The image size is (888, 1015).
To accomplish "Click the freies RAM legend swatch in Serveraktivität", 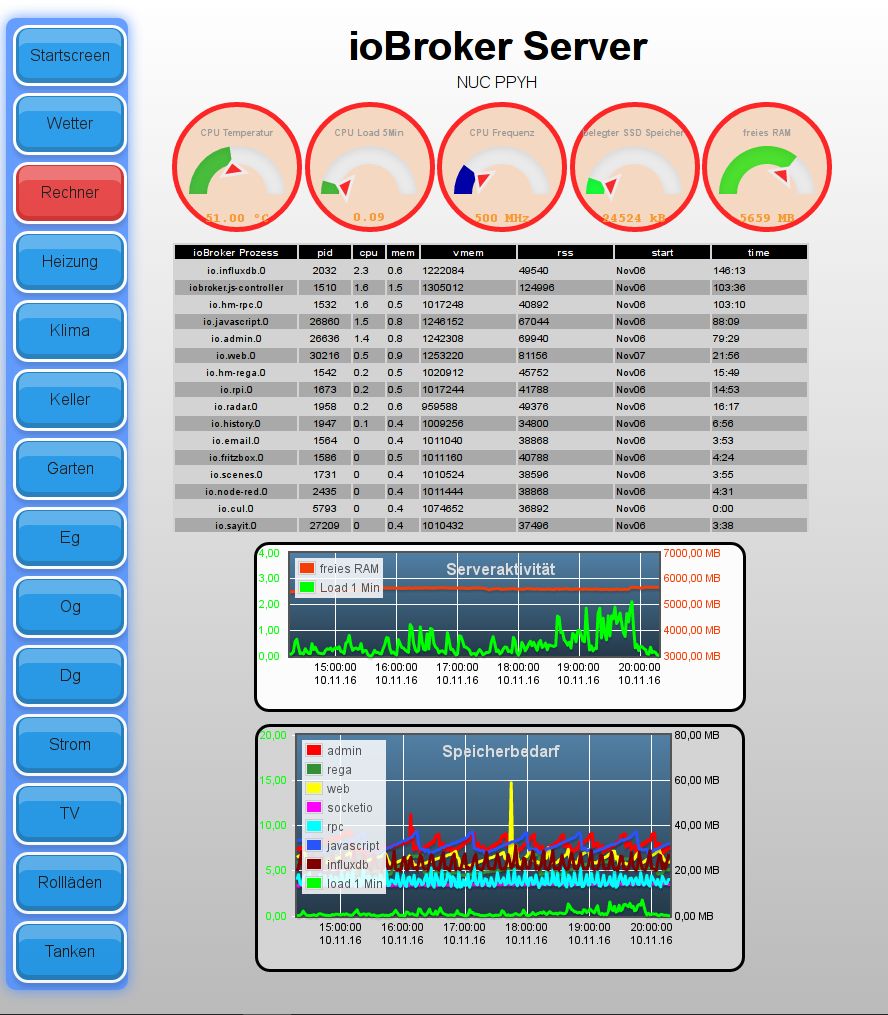I will (307, 568).
